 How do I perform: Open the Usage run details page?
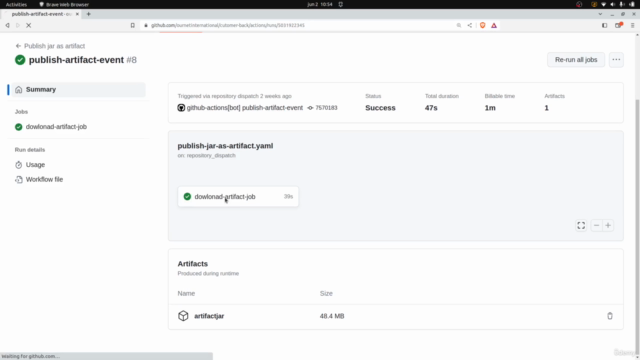point(35,164)
